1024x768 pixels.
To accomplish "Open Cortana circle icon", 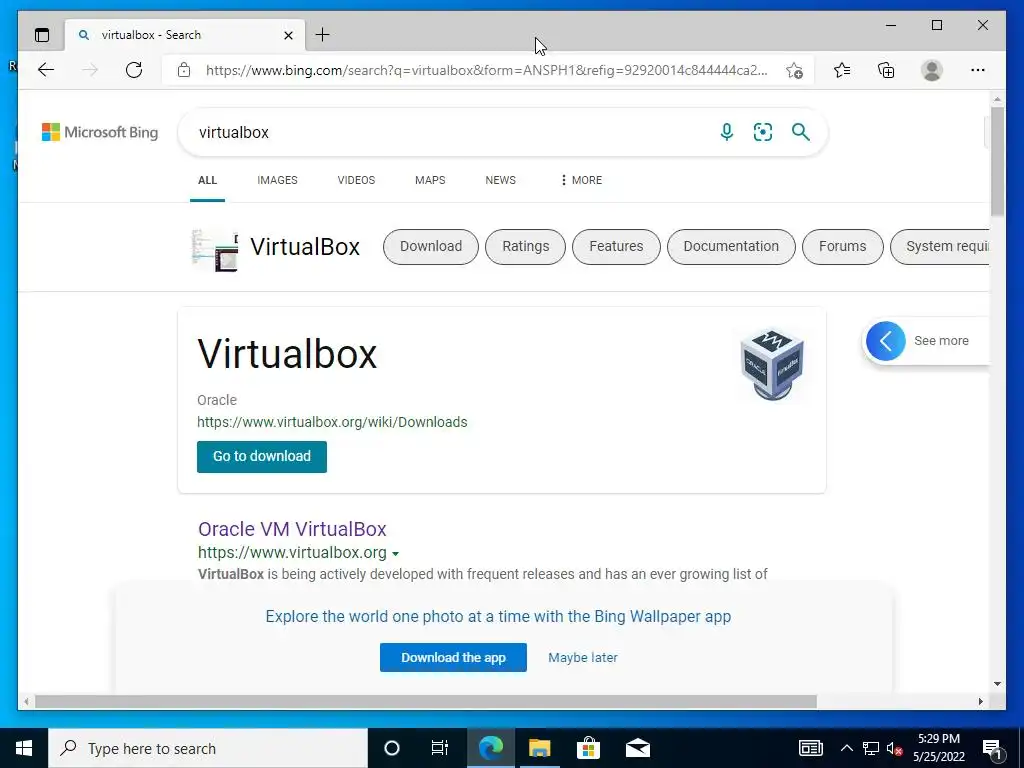I will click(x=391, y=748).
